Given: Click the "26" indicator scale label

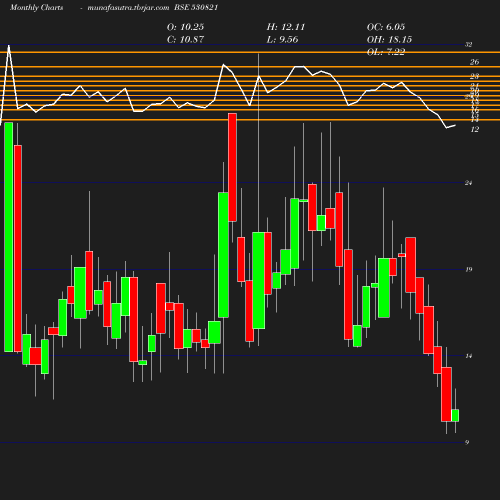Looking at the screenshot, I should coord(474,62).
